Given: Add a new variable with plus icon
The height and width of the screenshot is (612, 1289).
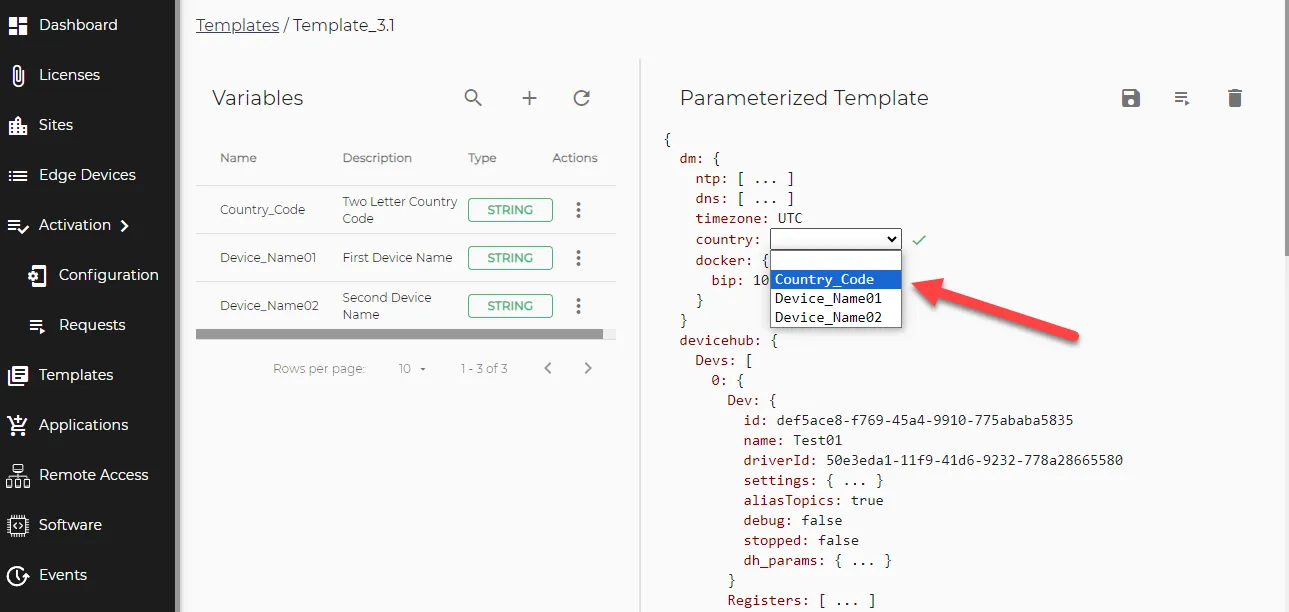Looking at the screenshot, I should point(530,98).
